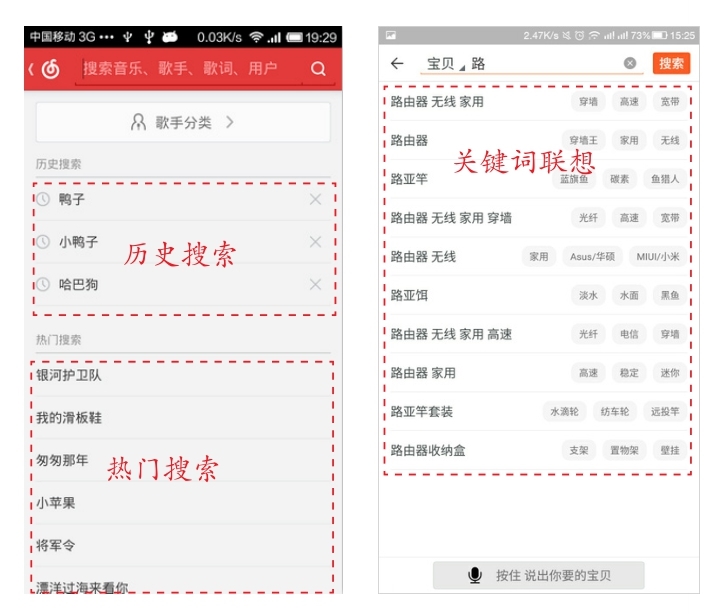This screenshot has height=614, width=726.
Task: Choose the 小苹果 hot search item
Action: 56,503
